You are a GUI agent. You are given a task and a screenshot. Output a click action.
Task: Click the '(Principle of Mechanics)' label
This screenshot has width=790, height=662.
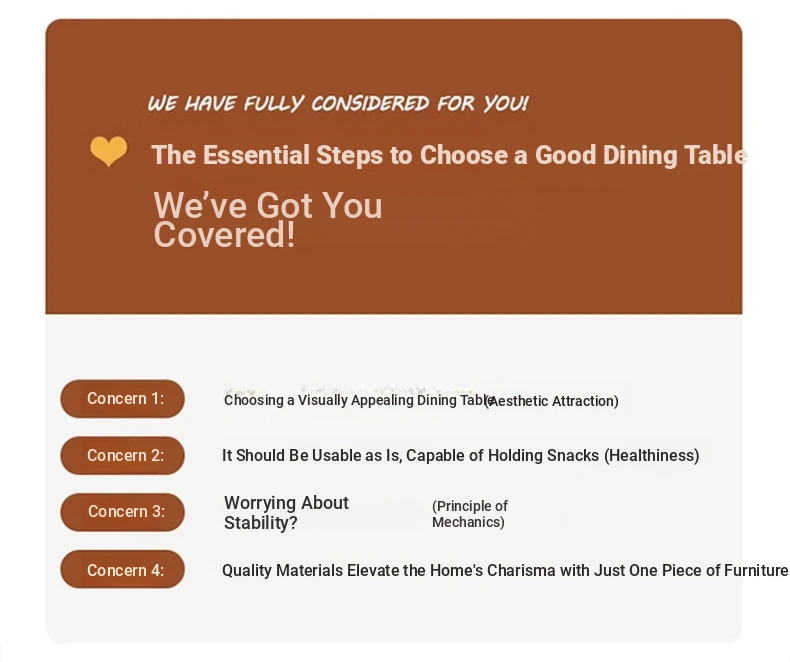(x=470, y=514)
